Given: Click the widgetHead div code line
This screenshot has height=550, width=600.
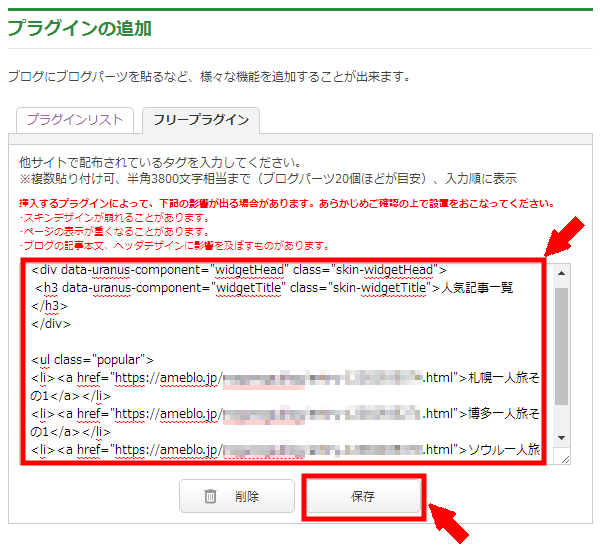Looking at the screenshot, I should click(239, 270).
